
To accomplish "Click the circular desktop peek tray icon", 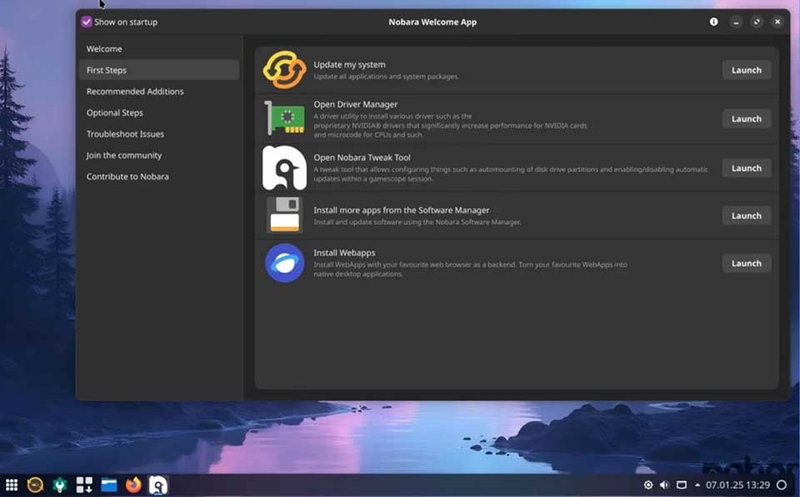I will [782, 485].
